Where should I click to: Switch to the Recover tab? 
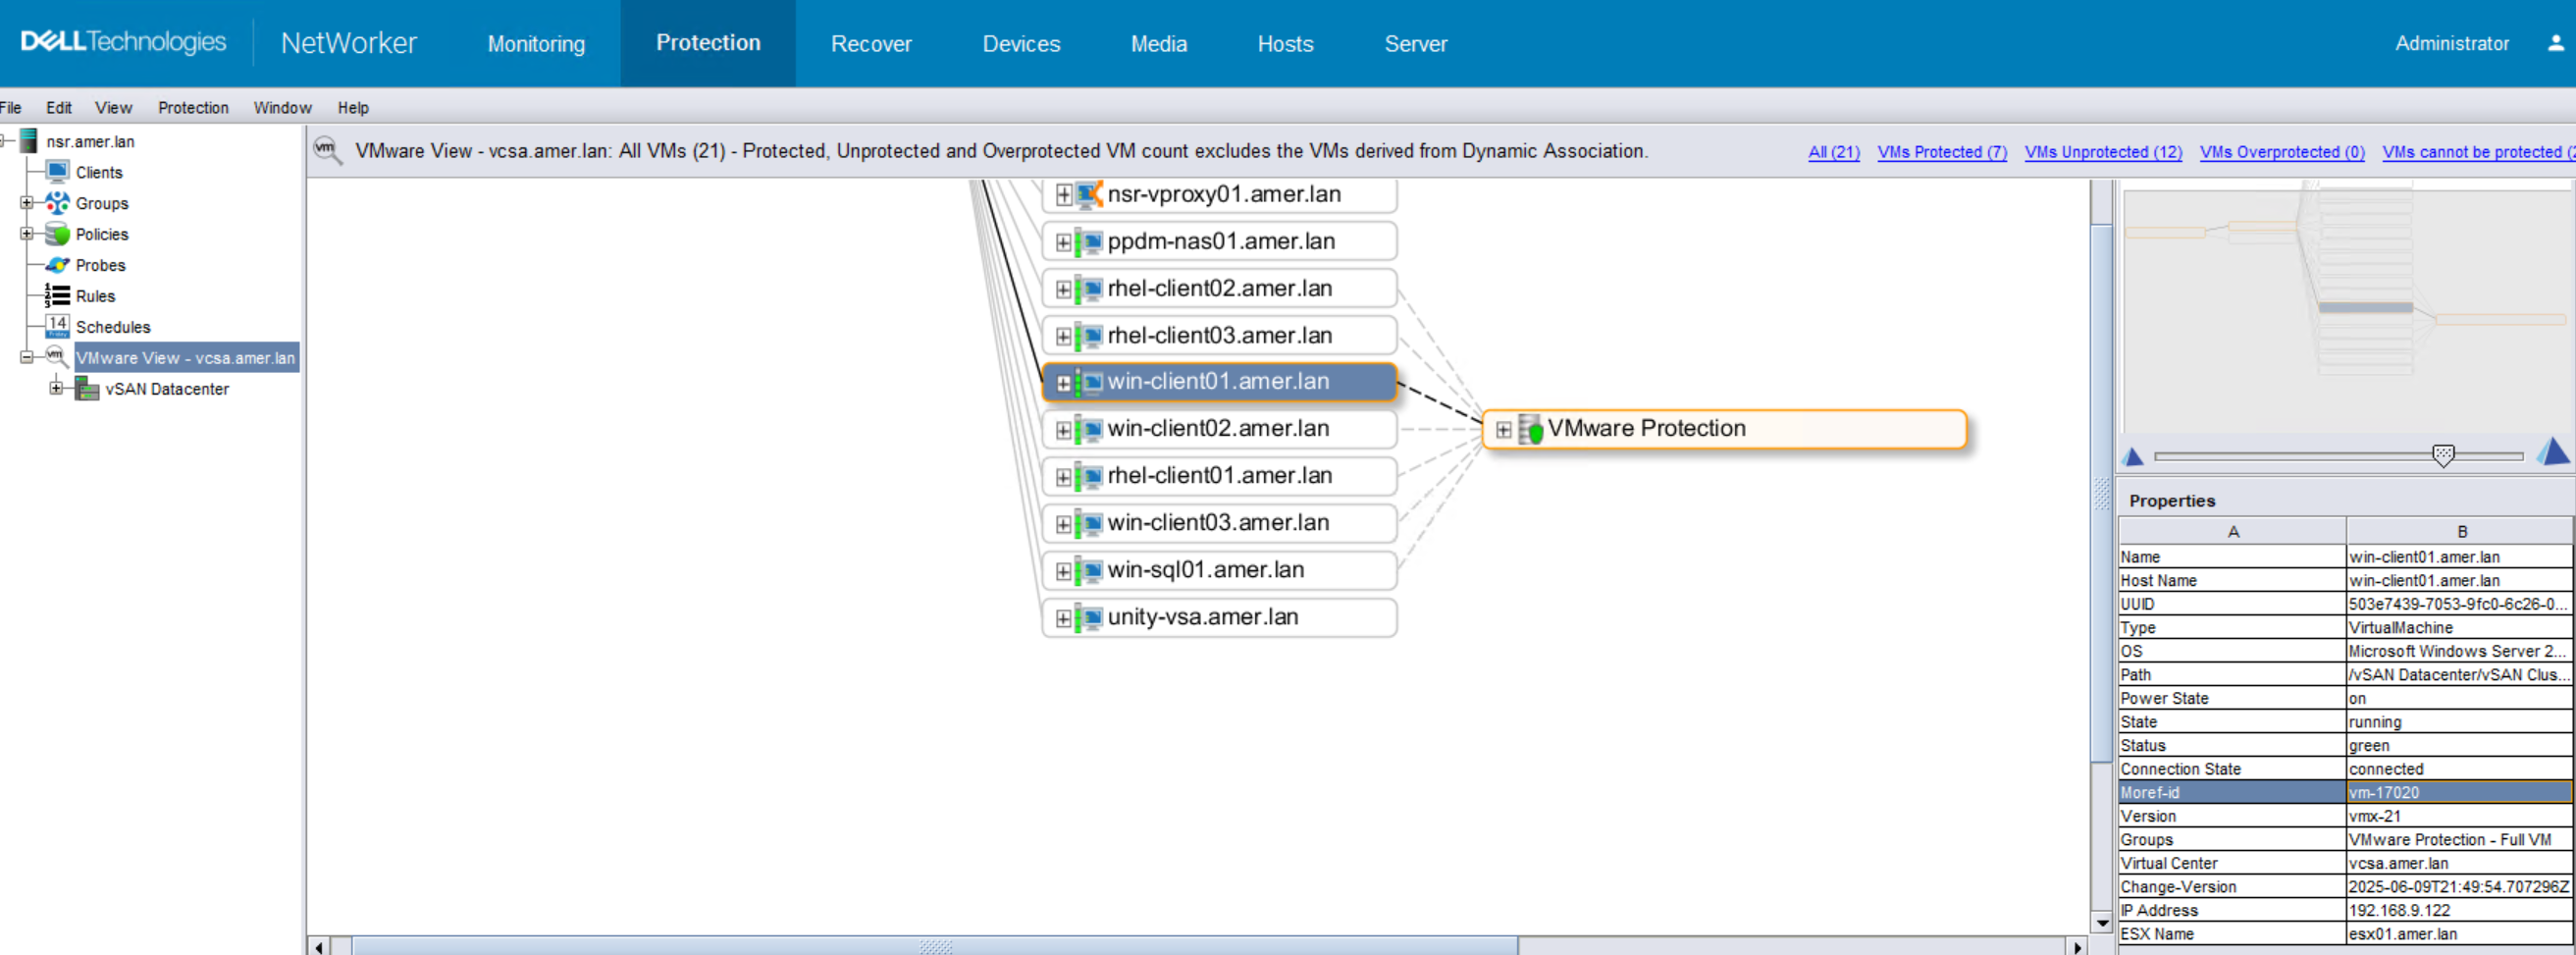click(x=870, y=43)
